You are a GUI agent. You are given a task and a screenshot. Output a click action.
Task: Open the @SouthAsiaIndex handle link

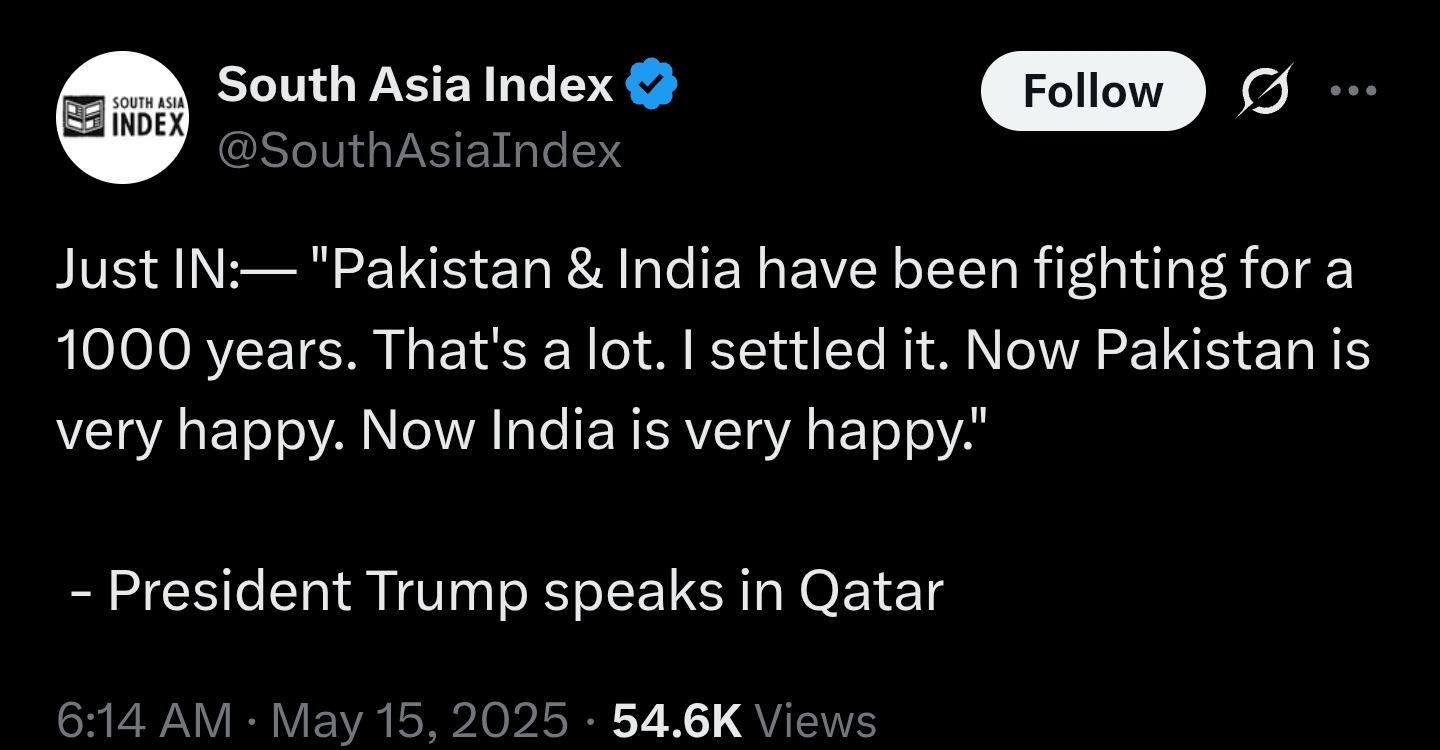[419, 151]
